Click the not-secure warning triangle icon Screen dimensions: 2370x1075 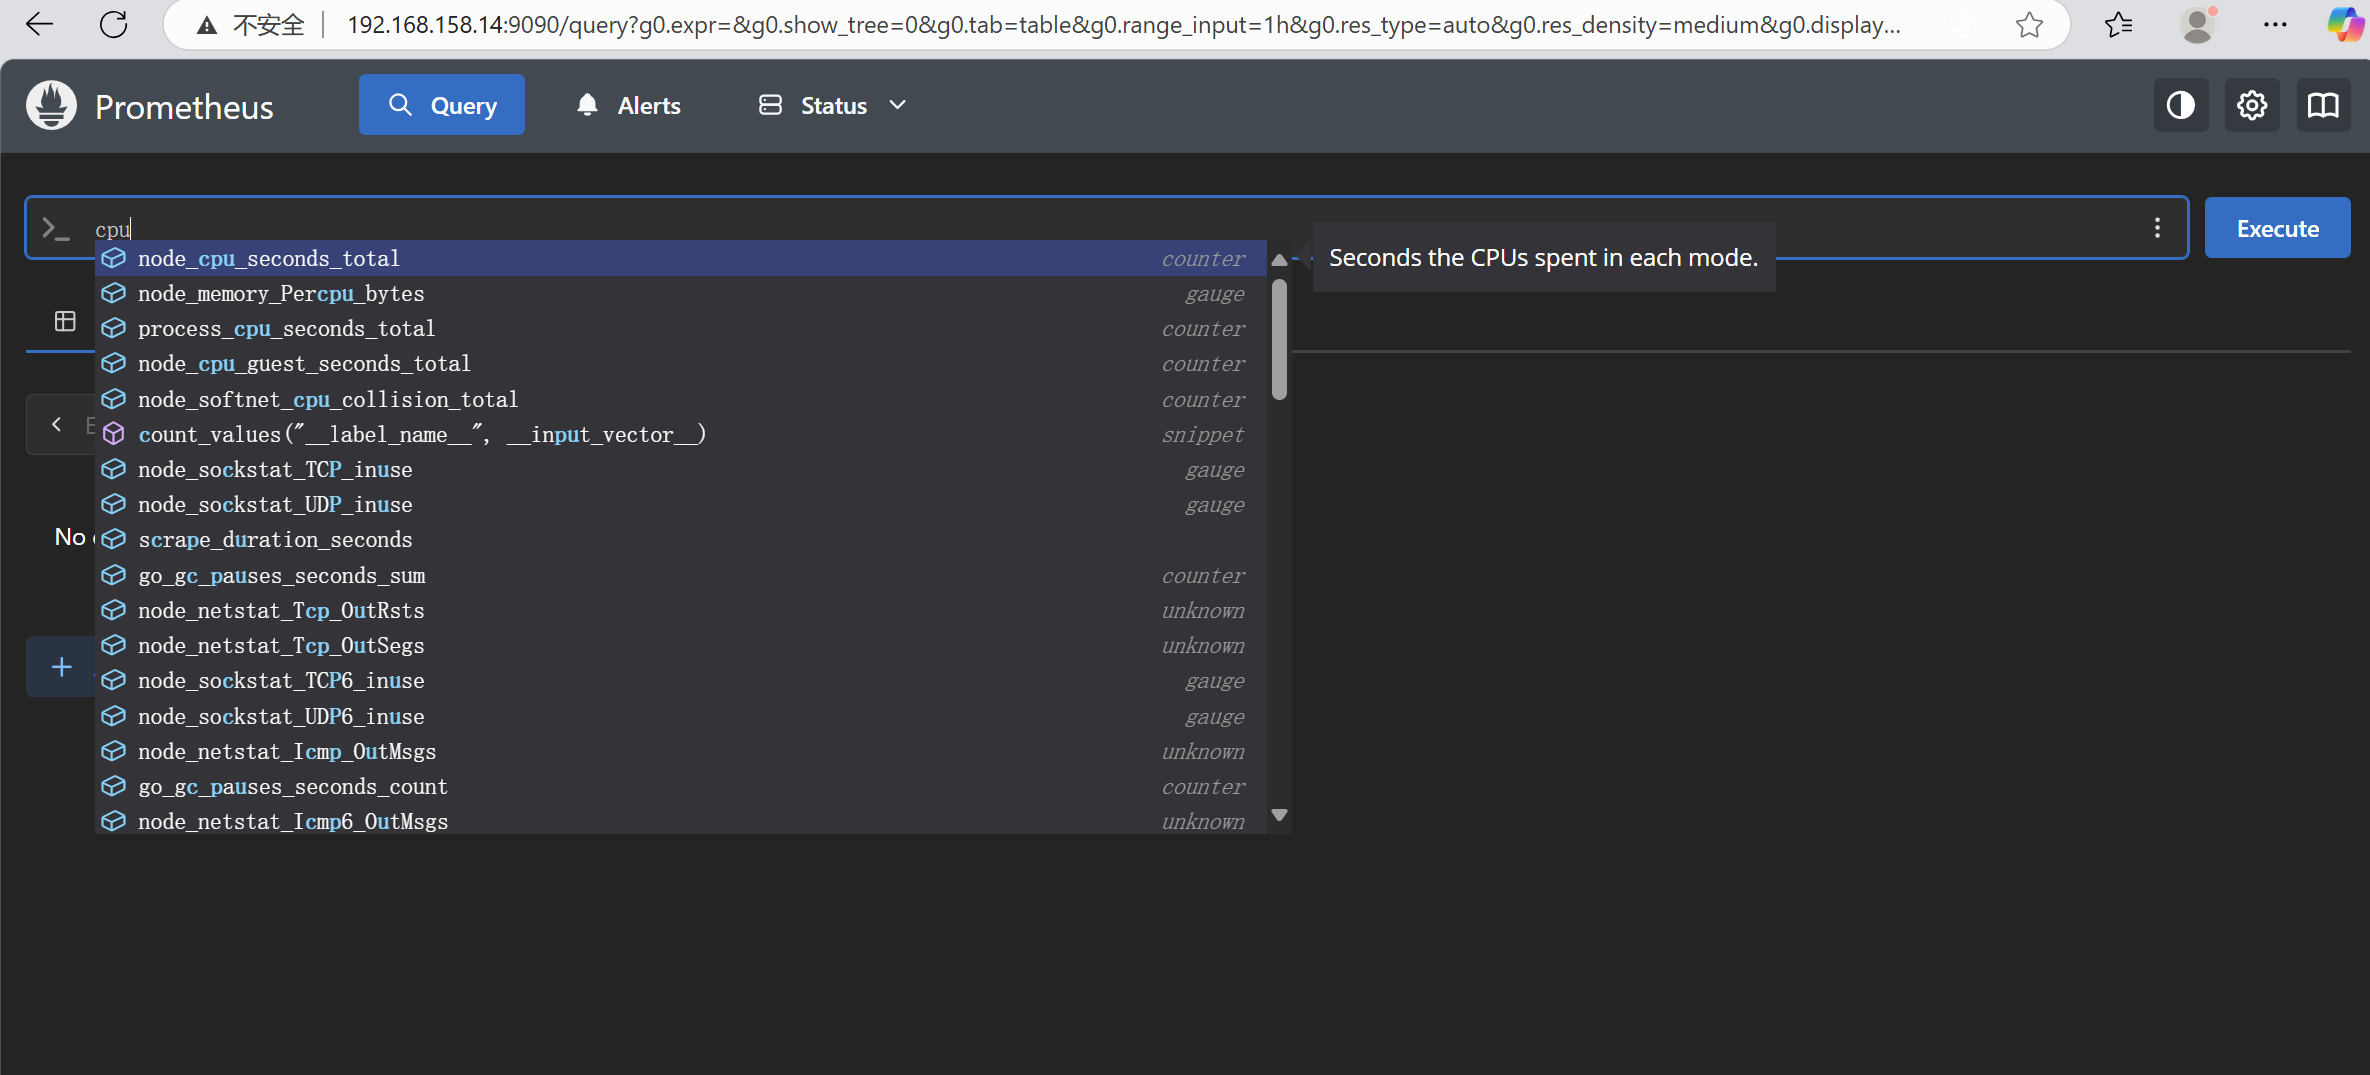click(207, 25)
